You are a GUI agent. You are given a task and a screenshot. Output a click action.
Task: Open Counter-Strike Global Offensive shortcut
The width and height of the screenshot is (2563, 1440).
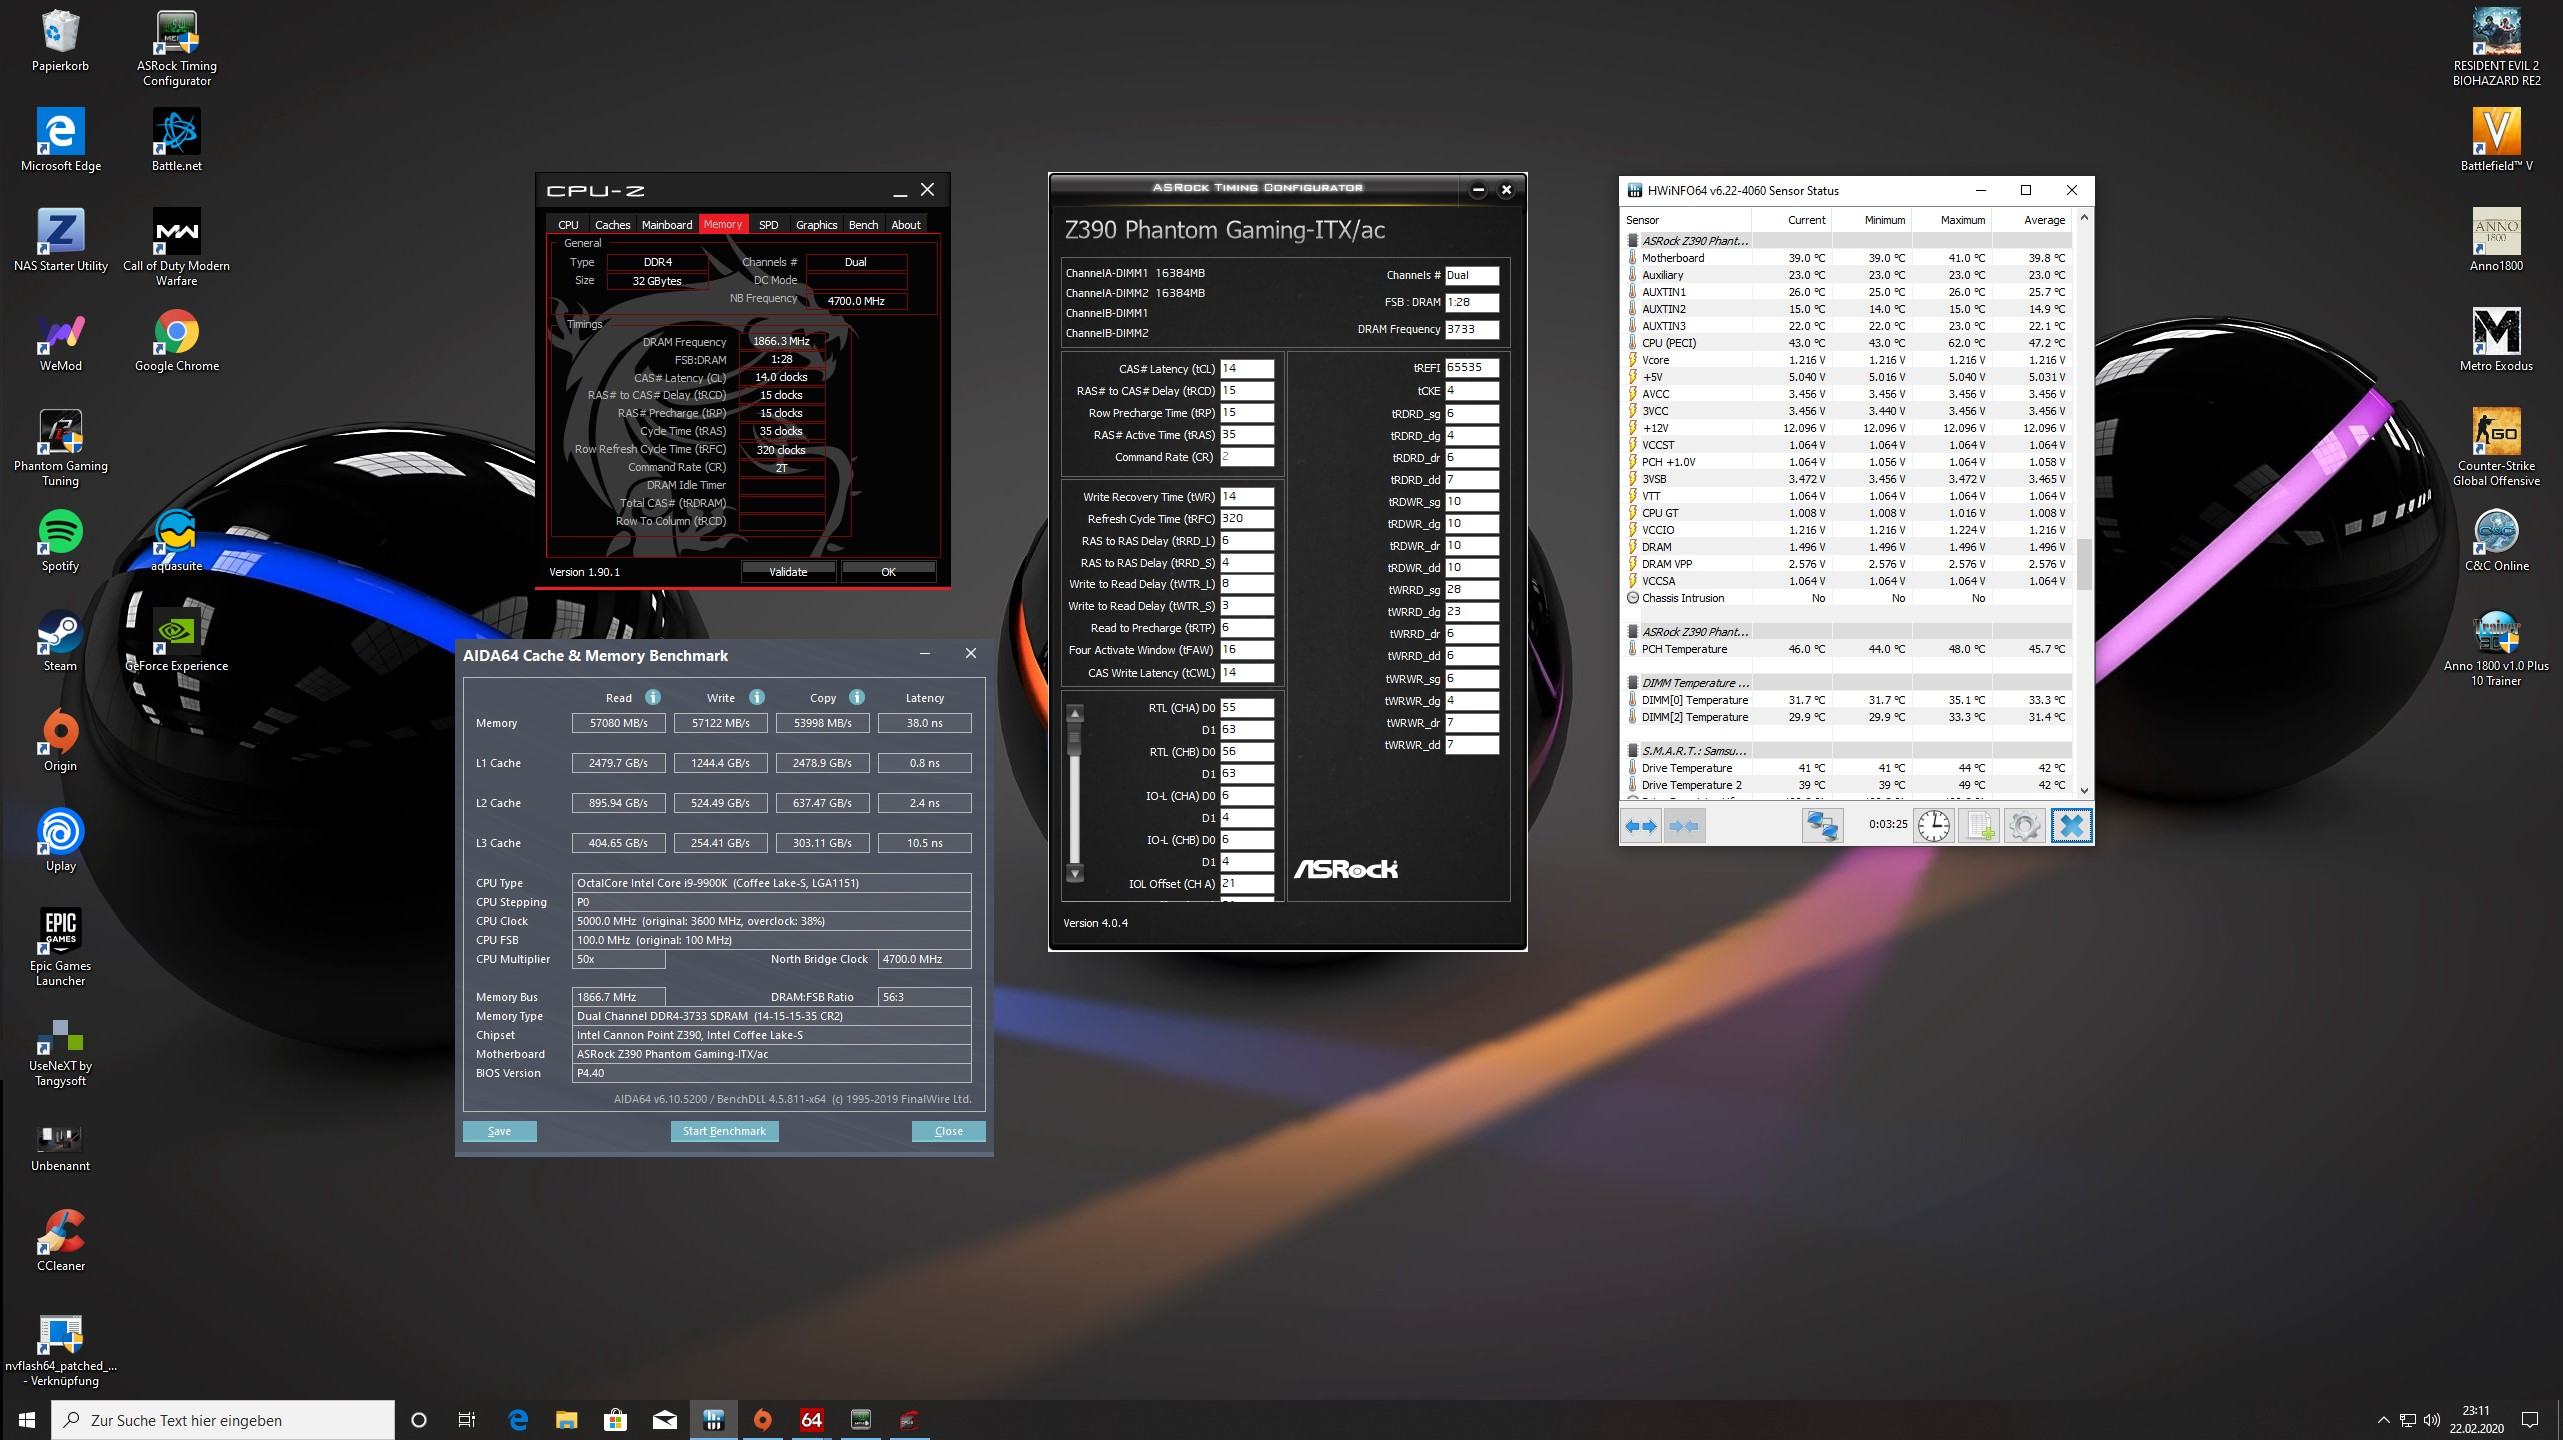(2496, 448)
